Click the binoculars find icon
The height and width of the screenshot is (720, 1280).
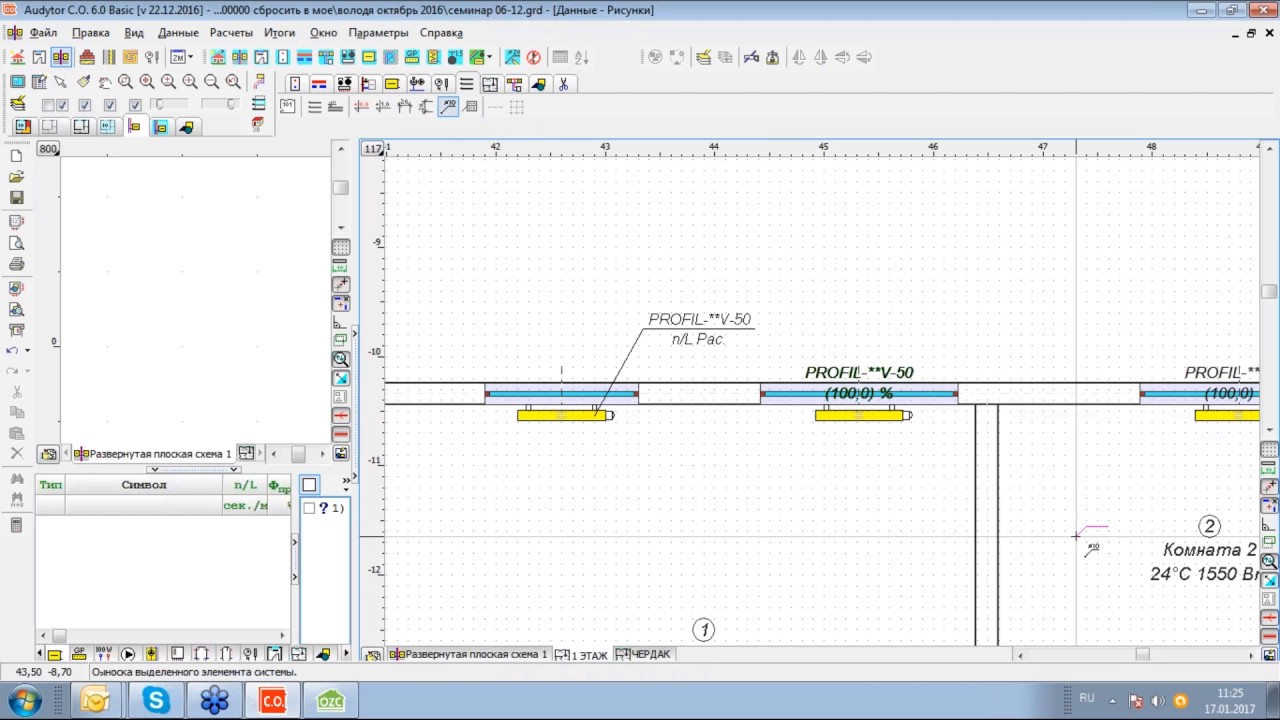16,477
